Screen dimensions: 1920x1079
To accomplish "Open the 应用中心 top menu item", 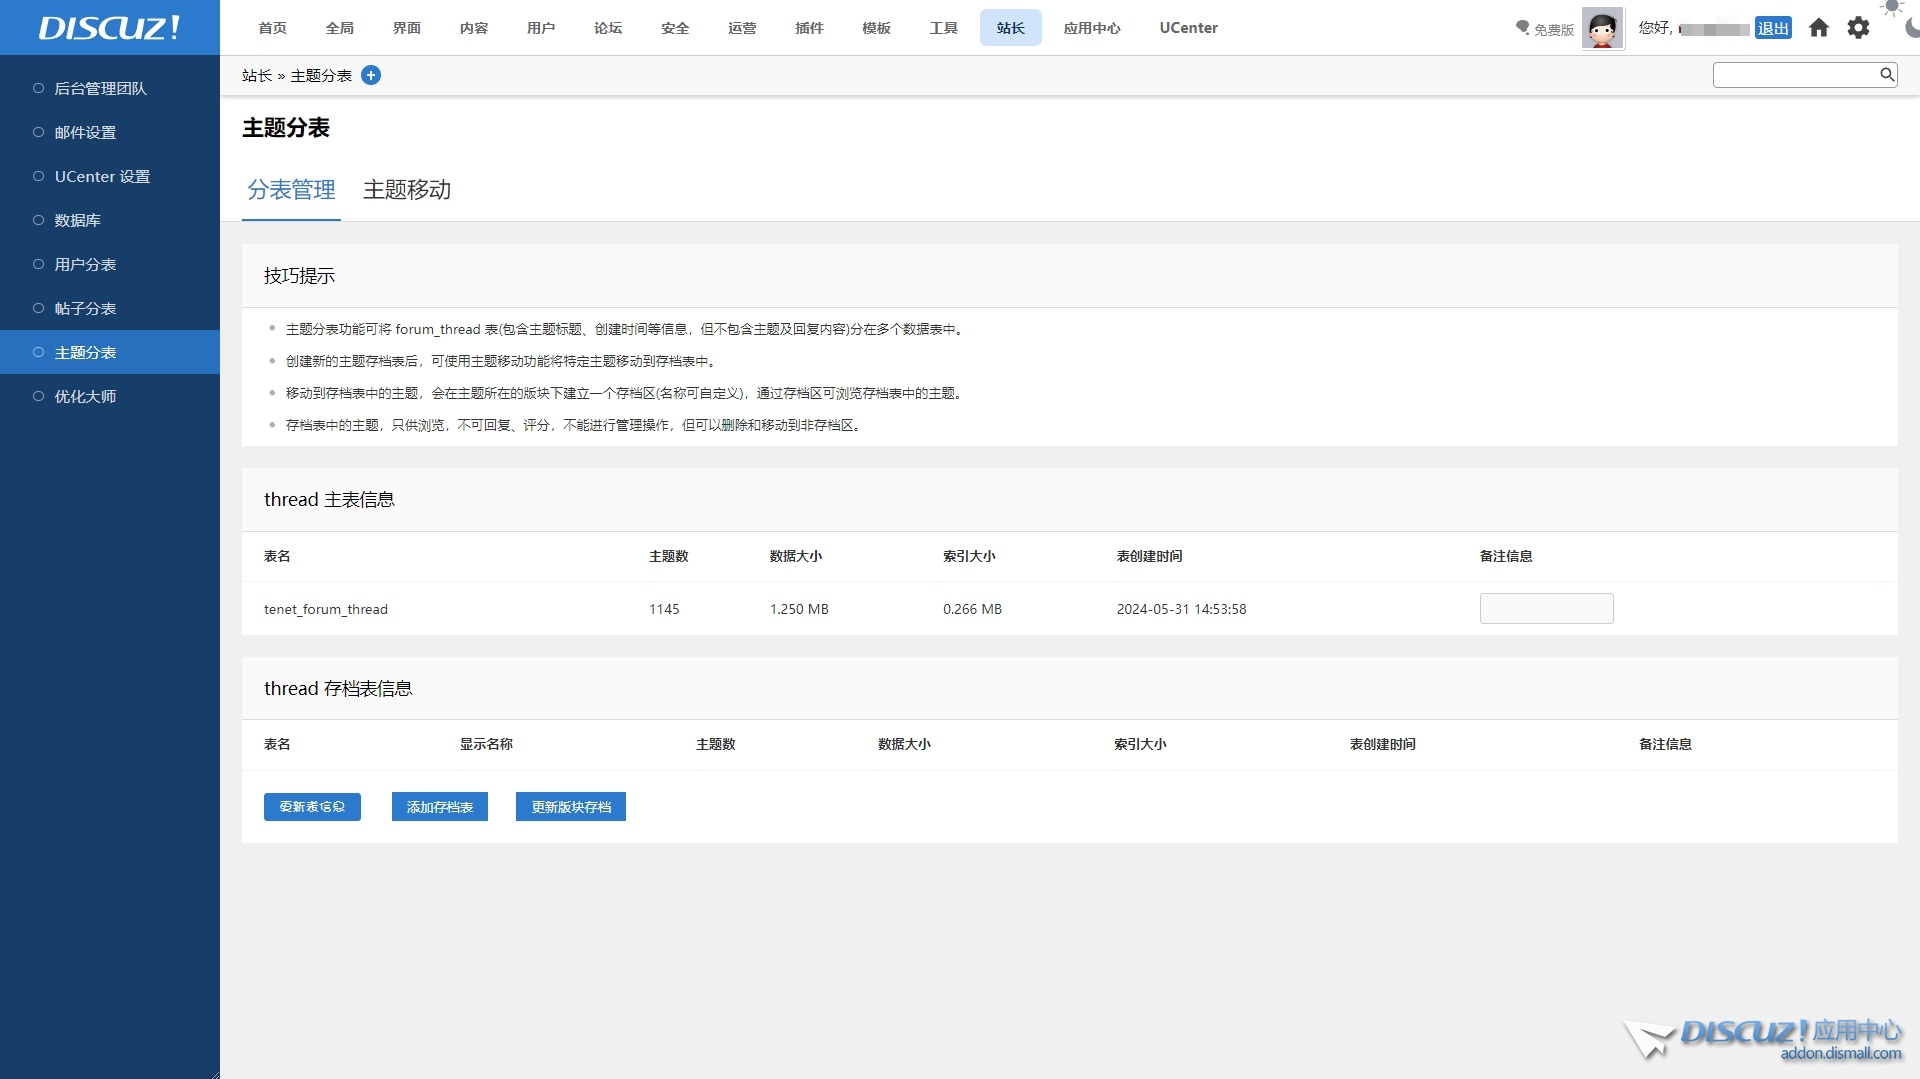I will click(x=1092, y=28).
